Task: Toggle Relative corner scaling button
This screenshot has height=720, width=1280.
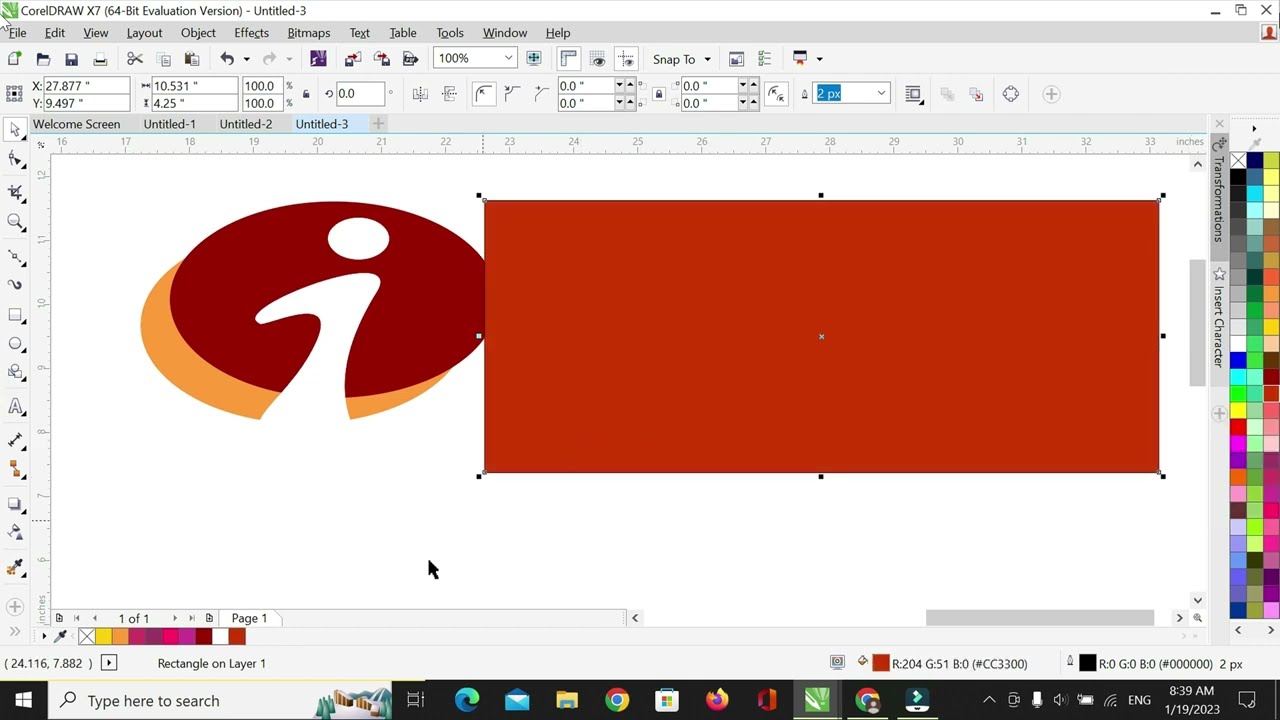Action: 776,94
